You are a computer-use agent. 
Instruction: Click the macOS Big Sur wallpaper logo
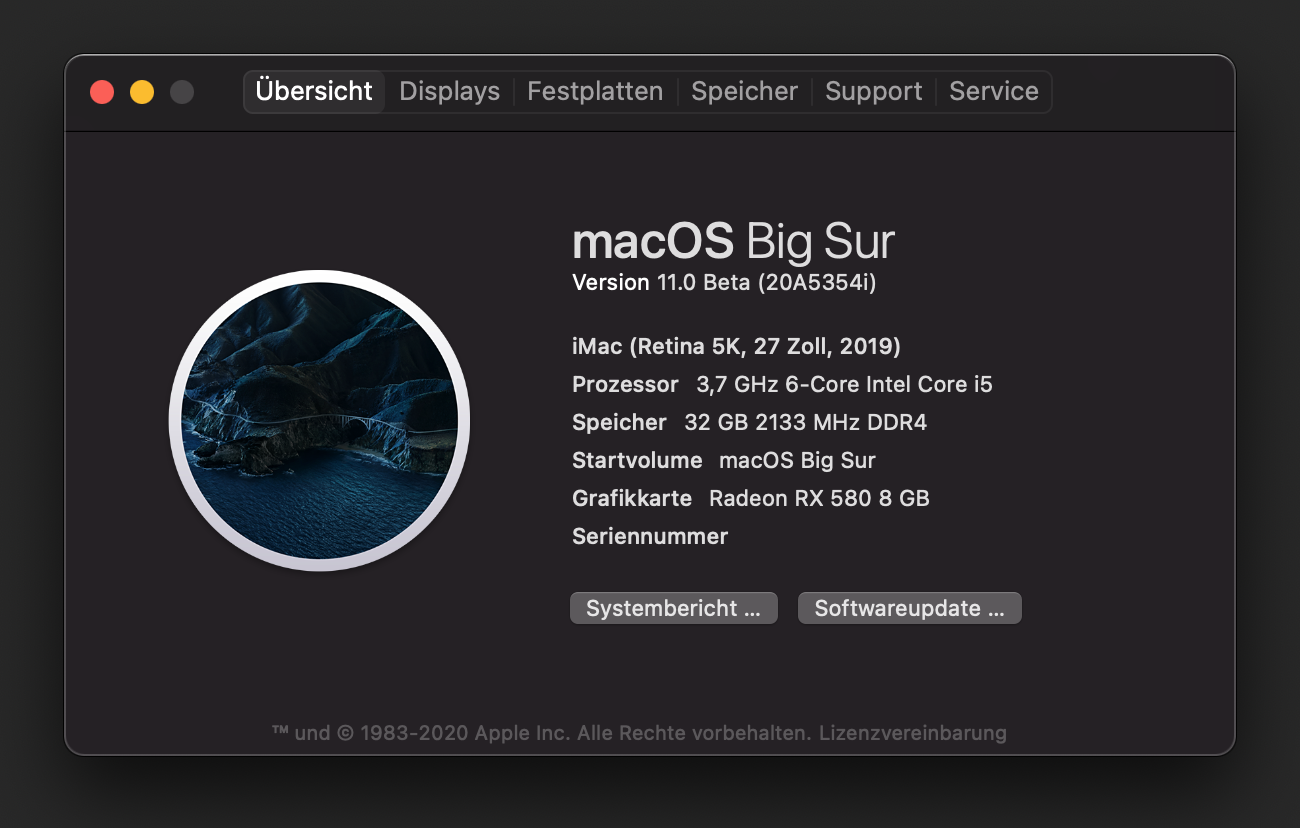(x=319, y=420)
